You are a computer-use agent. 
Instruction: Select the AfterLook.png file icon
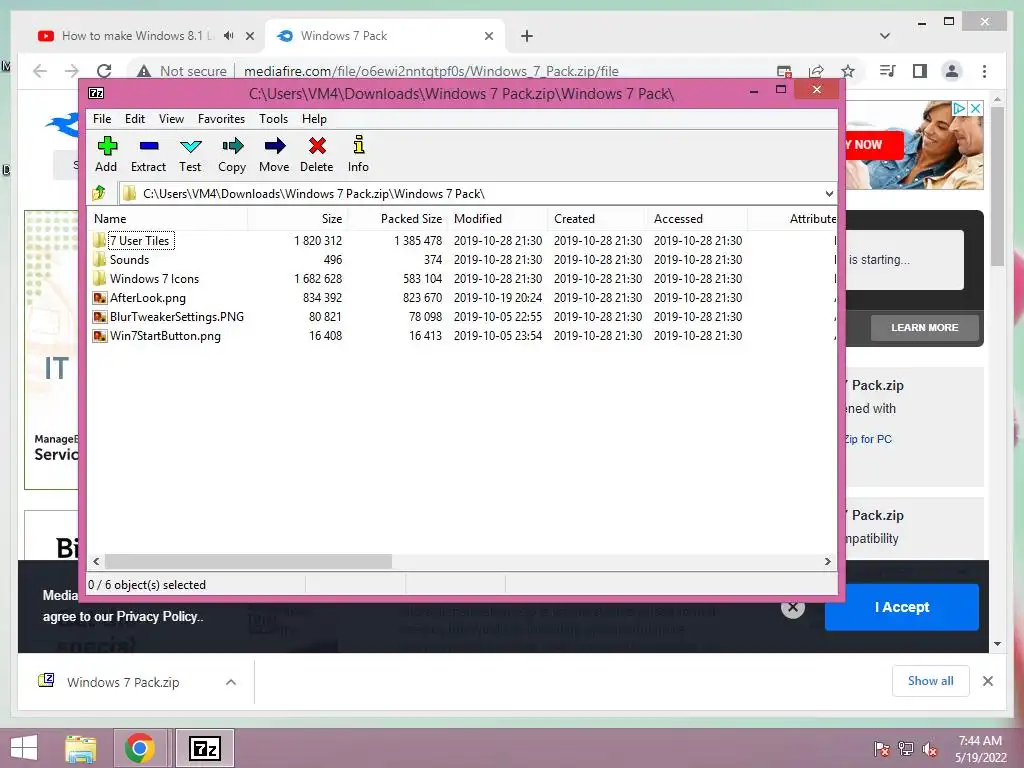99,298
